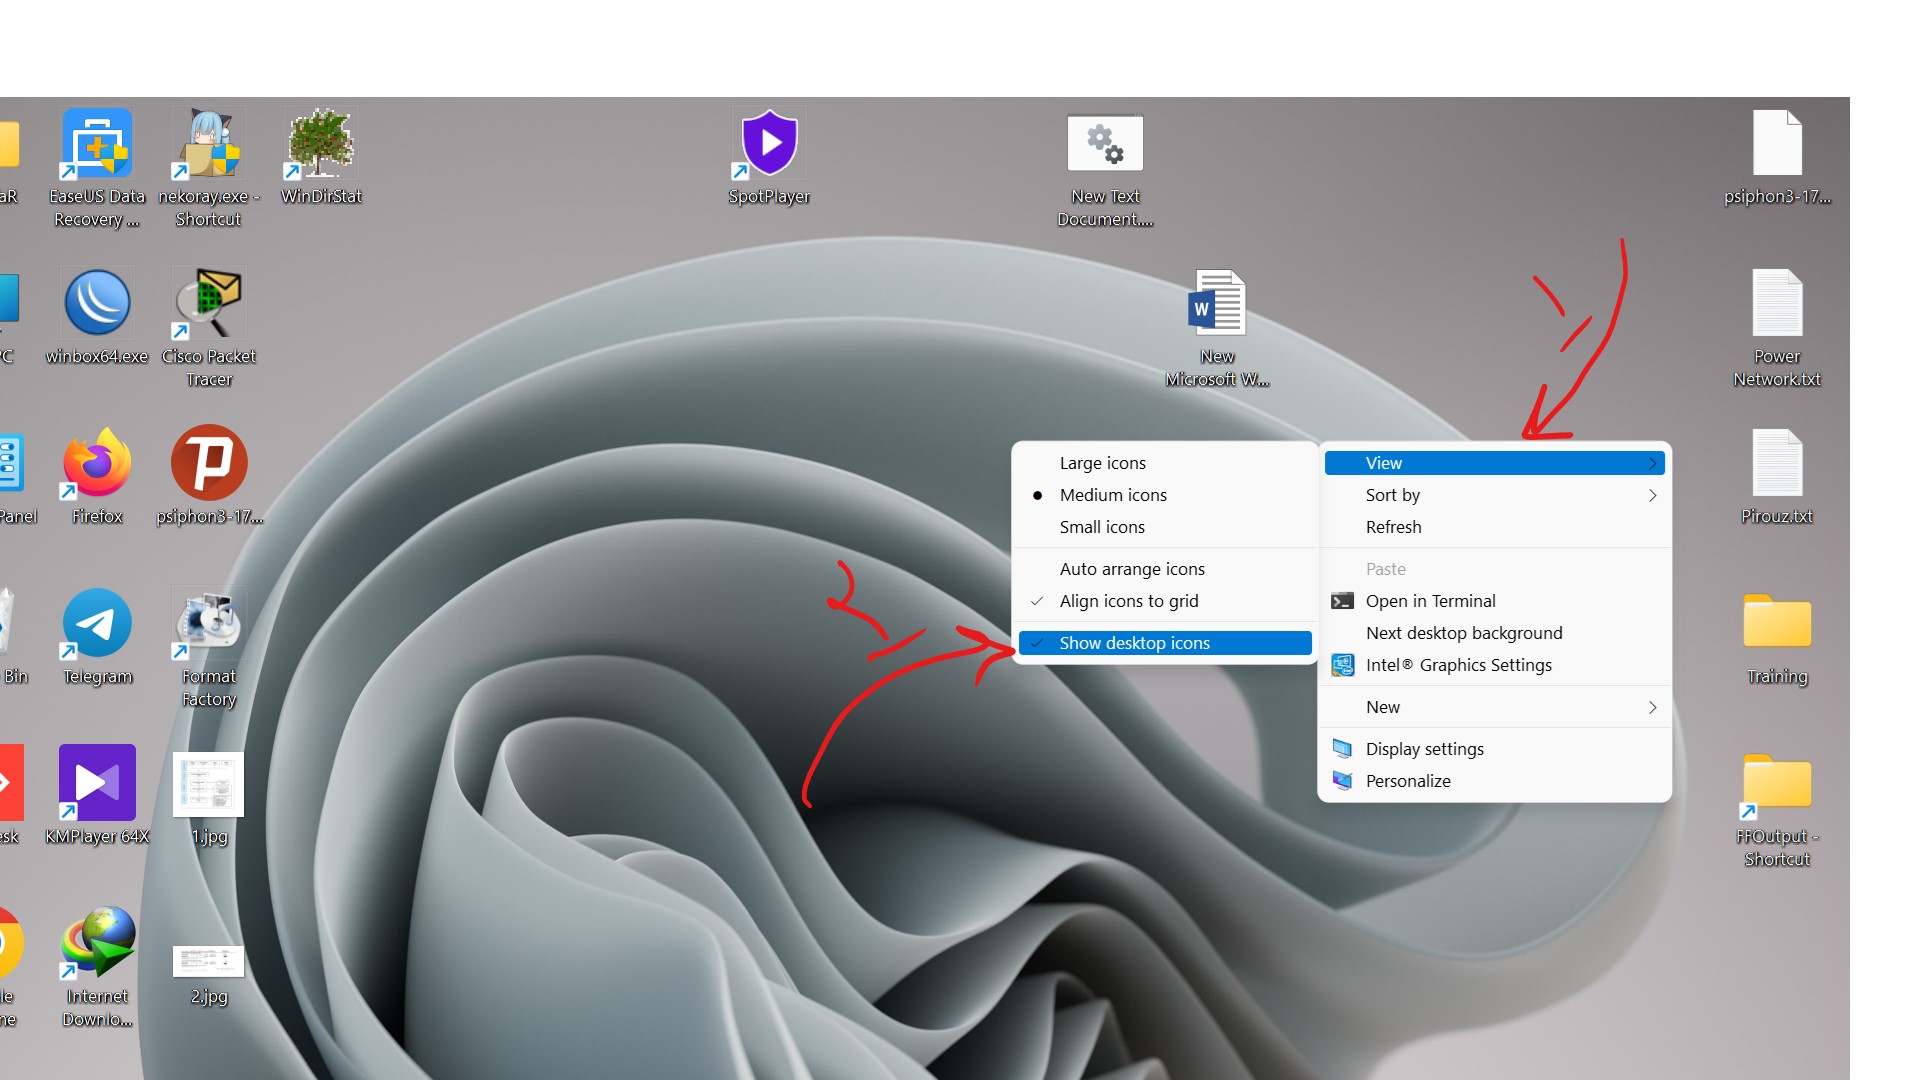
Task: Select the 1.jpg image thumbnail
Action: pyautogui.click(x=208, y=784)
